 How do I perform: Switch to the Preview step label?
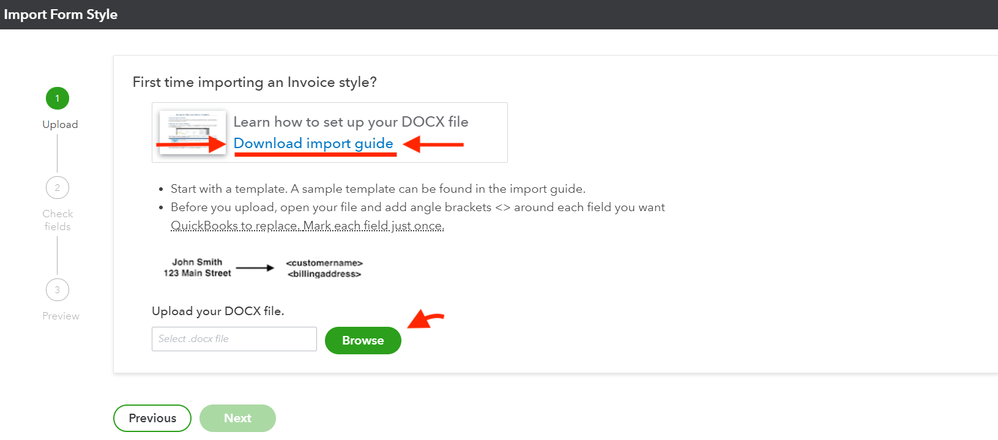[60, 316]
